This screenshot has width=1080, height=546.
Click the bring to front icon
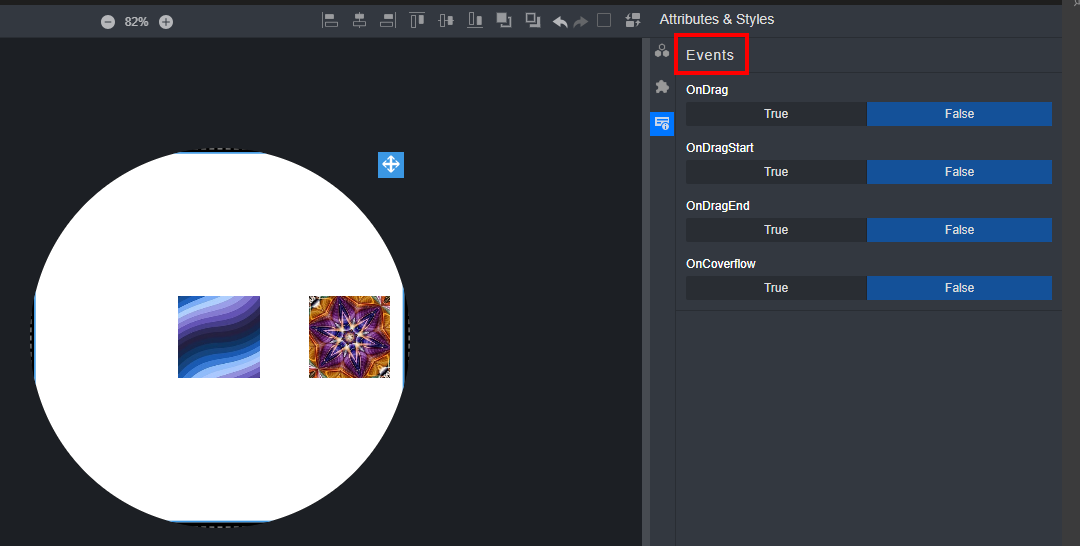504,20
